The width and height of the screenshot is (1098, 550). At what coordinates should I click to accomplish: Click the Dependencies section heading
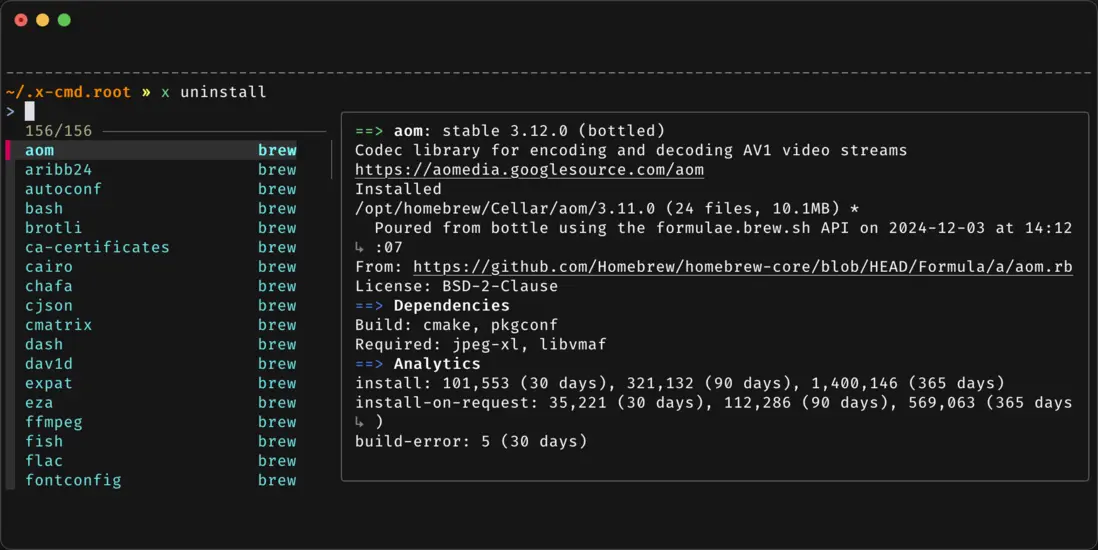click(x=451, y=306)
